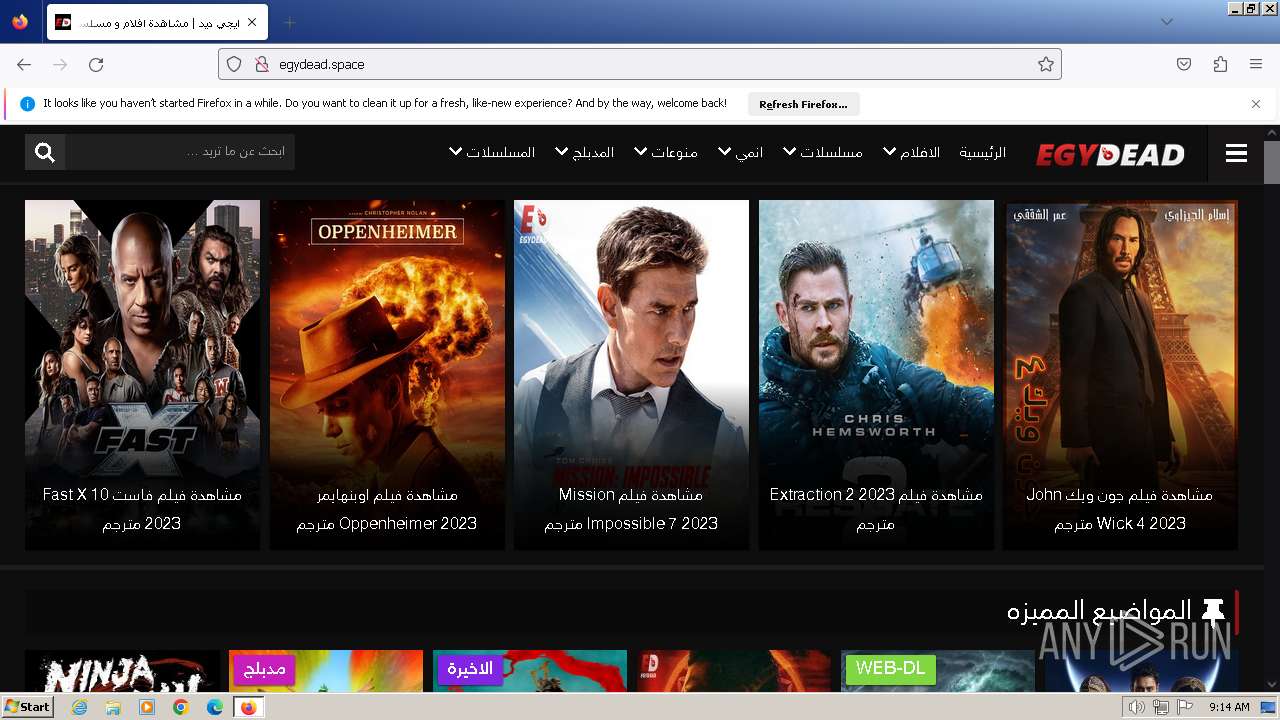Expand the مسلسلات dropdown menu

[x=822, y=152]
